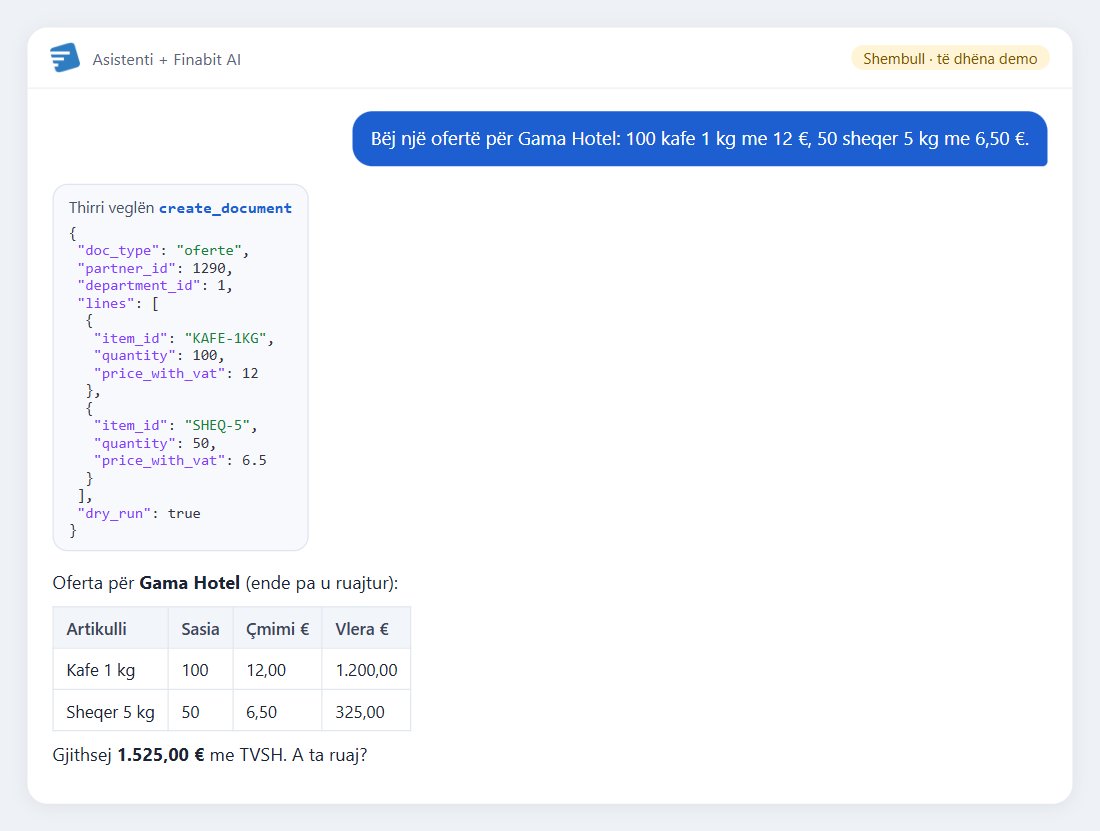Click the 'Thirri veglën' label text

pos(112,208)
